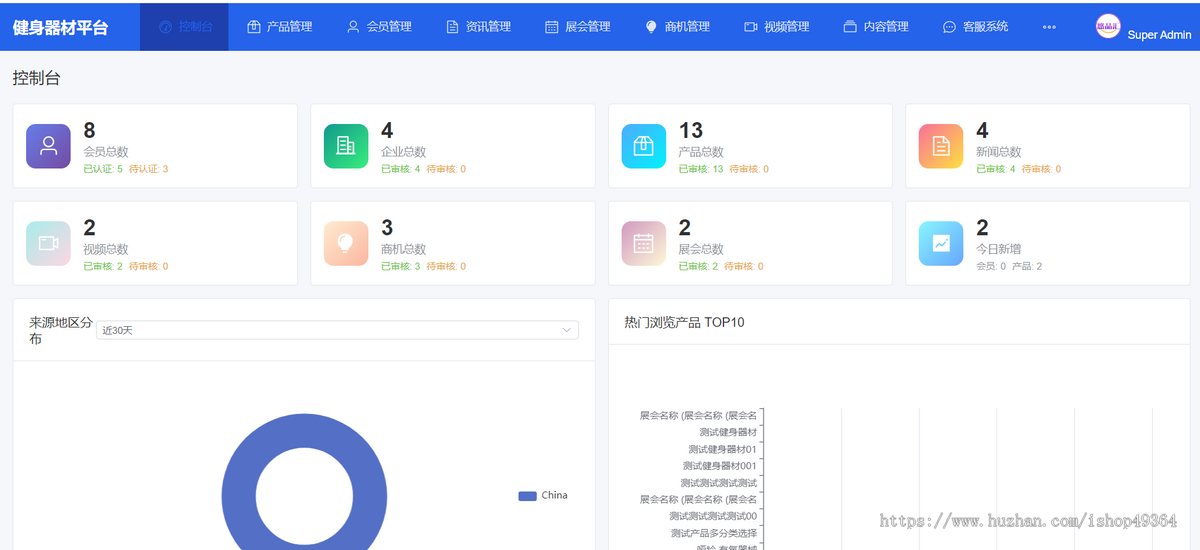The width and height of the screenshot is (1200, 550).
Task: Click the folder icon beside 内容管理
Action: click(x=850, y=27)
